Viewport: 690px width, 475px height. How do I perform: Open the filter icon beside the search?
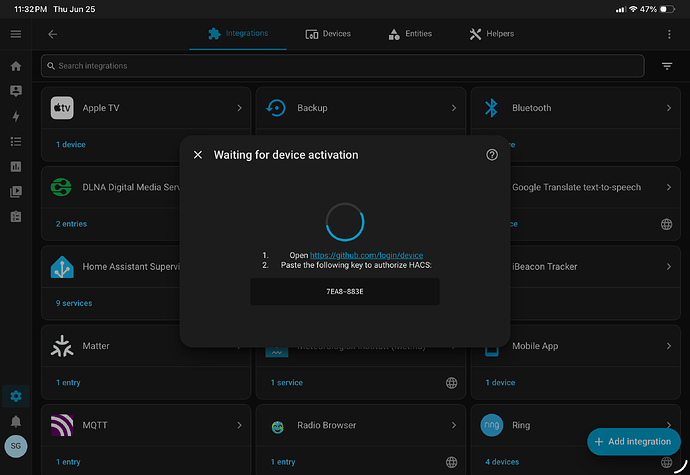click(x=667, y=66)
